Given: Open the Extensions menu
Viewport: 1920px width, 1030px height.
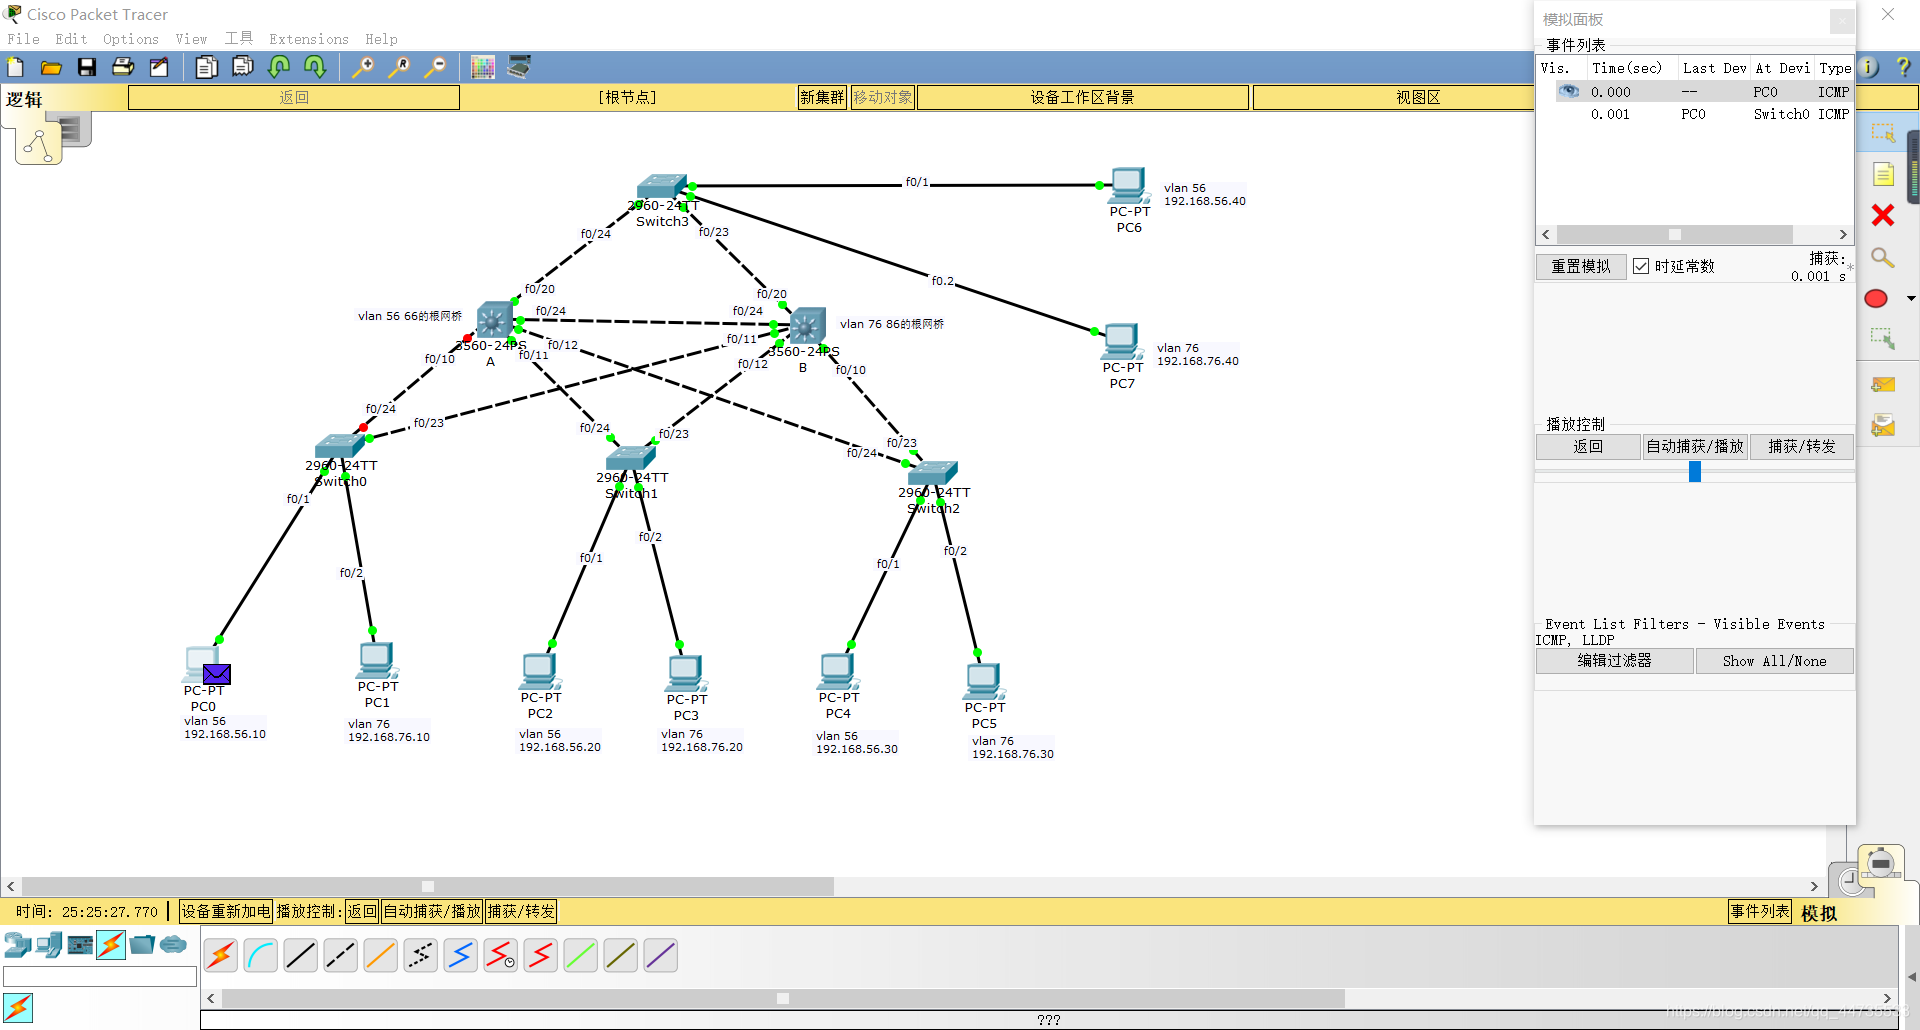Looking at the screenshot, I should pyautogui.click(x=309, y=39).
